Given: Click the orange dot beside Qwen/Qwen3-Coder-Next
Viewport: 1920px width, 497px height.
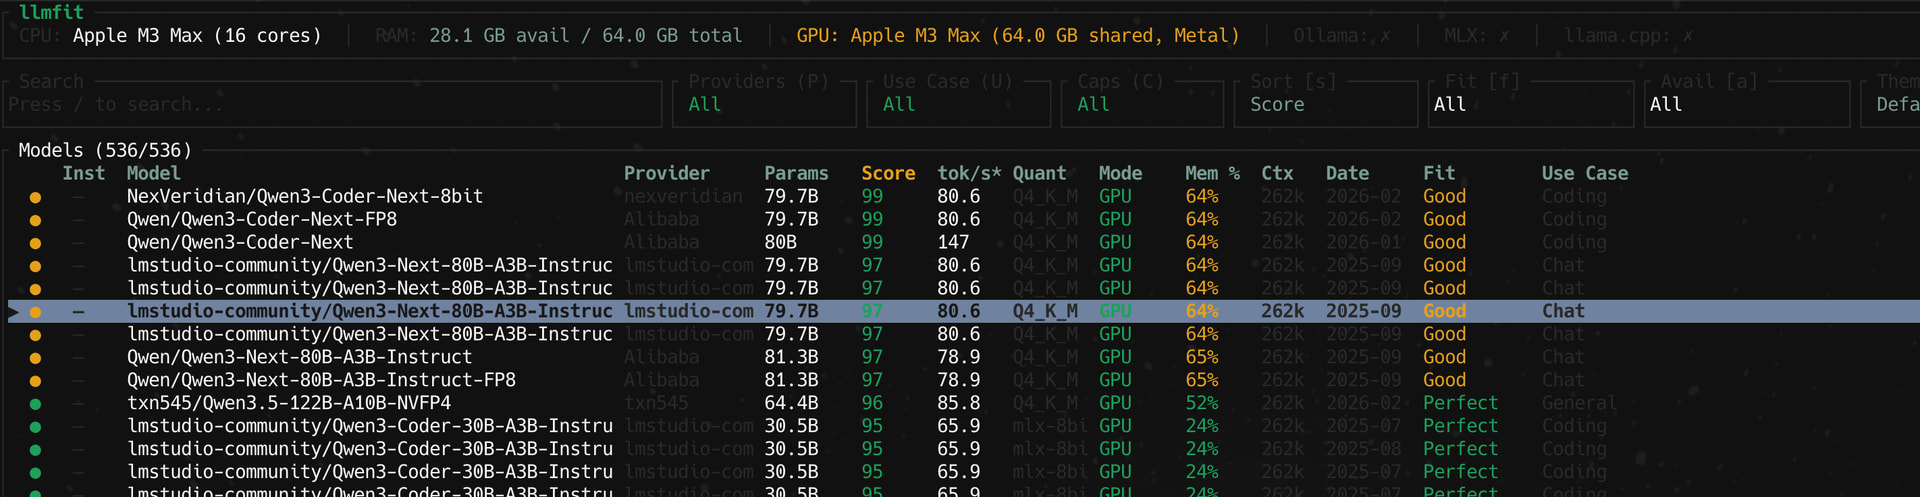Looking at the screenshot, I should 35,243.
